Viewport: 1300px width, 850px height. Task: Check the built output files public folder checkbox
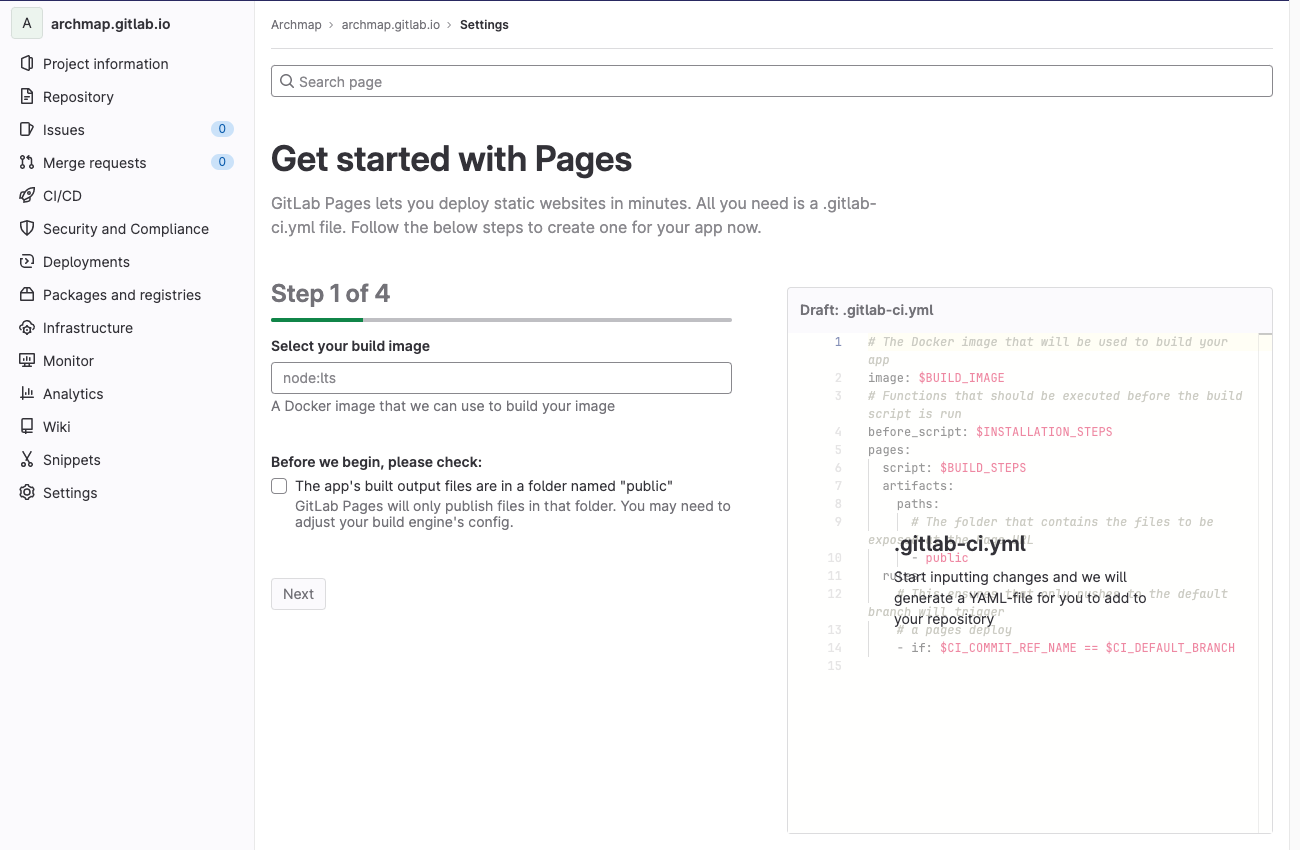279,486
